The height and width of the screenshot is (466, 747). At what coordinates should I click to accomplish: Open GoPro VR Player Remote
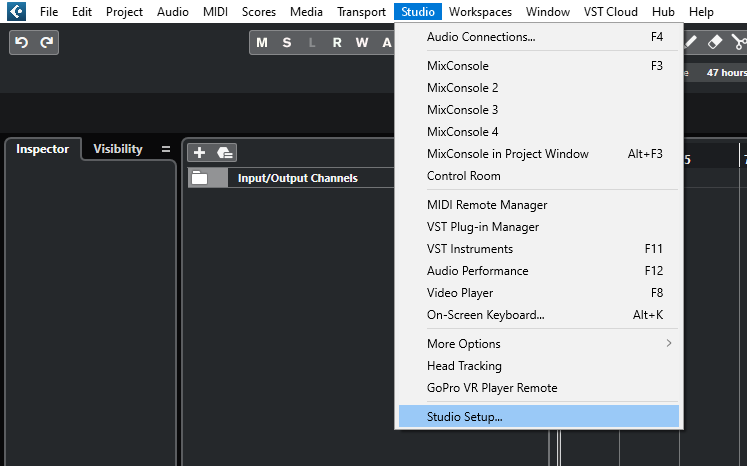(539, 388)
